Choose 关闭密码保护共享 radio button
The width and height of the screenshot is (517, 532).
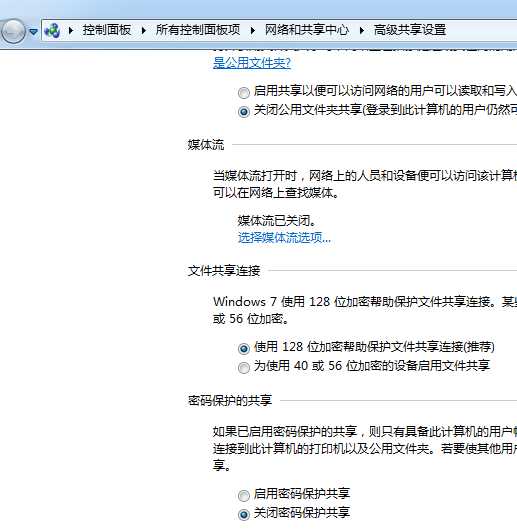tap(244, 515)
